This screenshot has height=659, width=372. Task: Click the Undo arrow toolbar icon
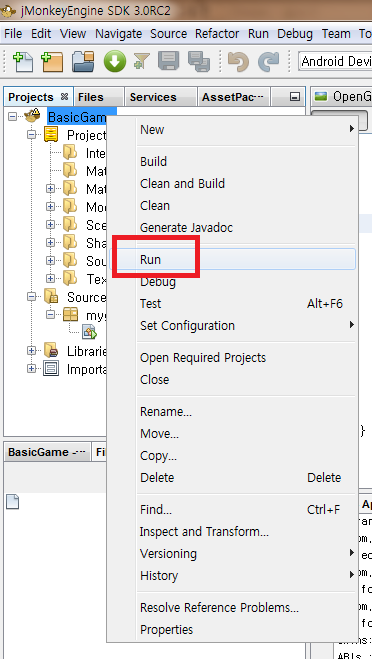[x=238, y=61]
